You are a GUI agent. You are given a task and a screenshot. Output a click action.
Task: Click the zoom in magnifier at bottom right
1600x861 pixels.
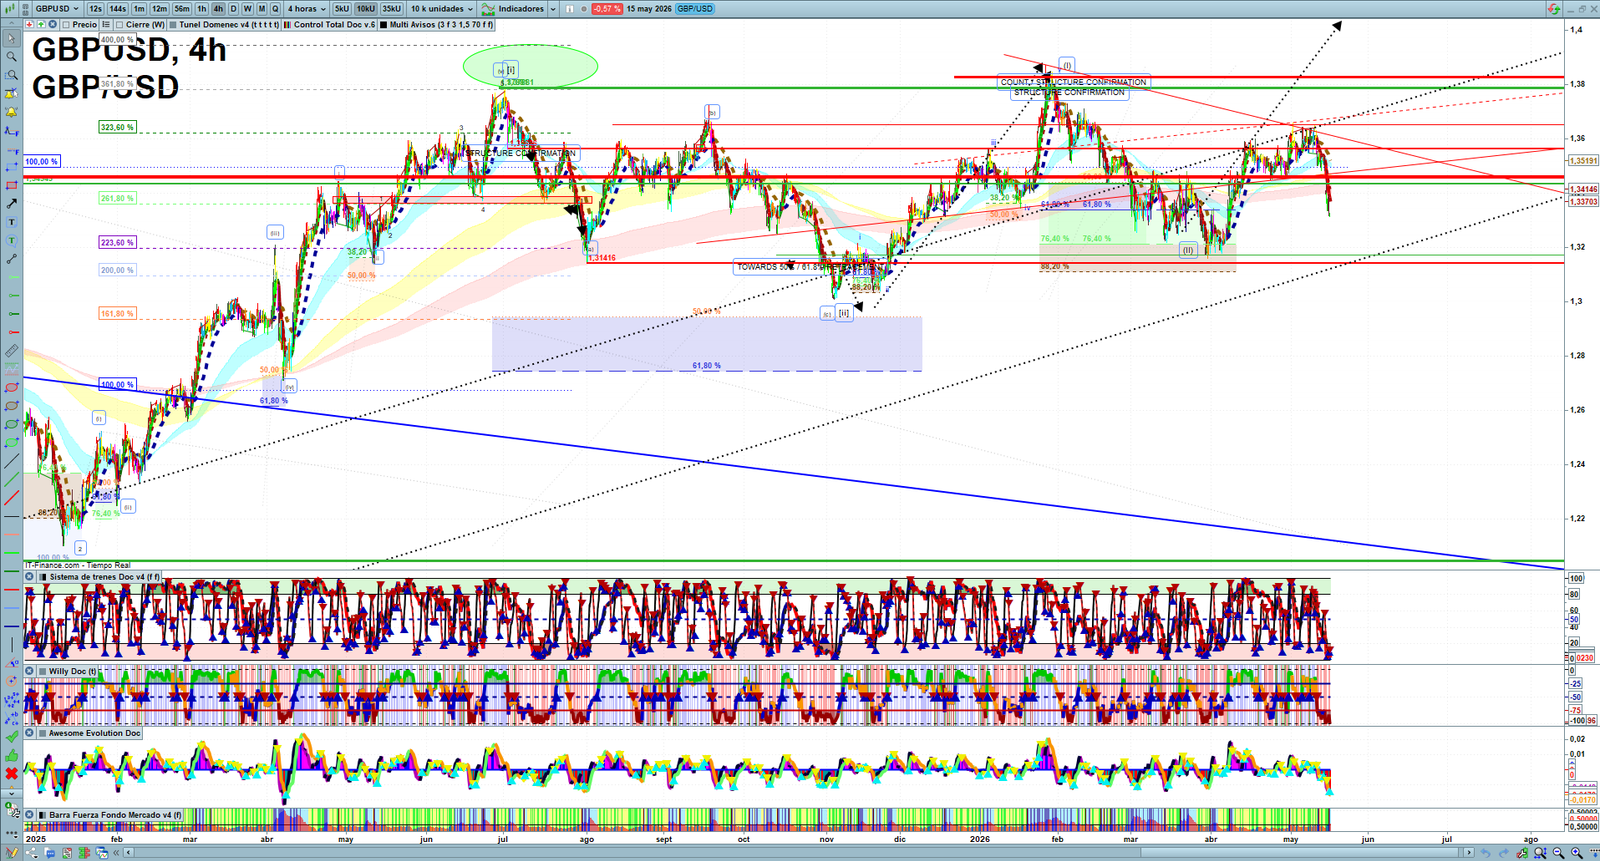point(1577,853)
